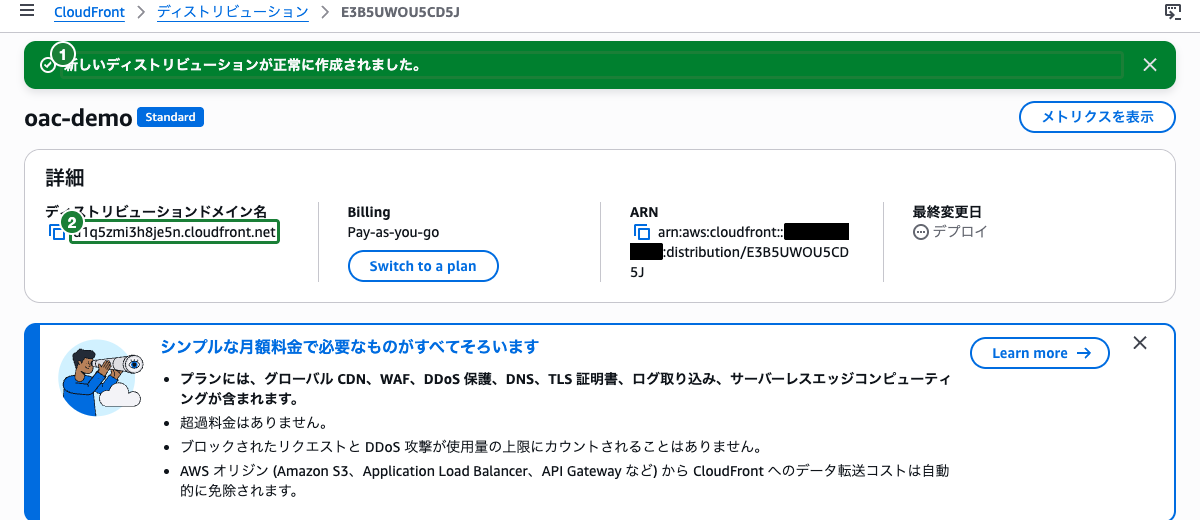Select the cloudfront.net domain name text

pos(174,232)
